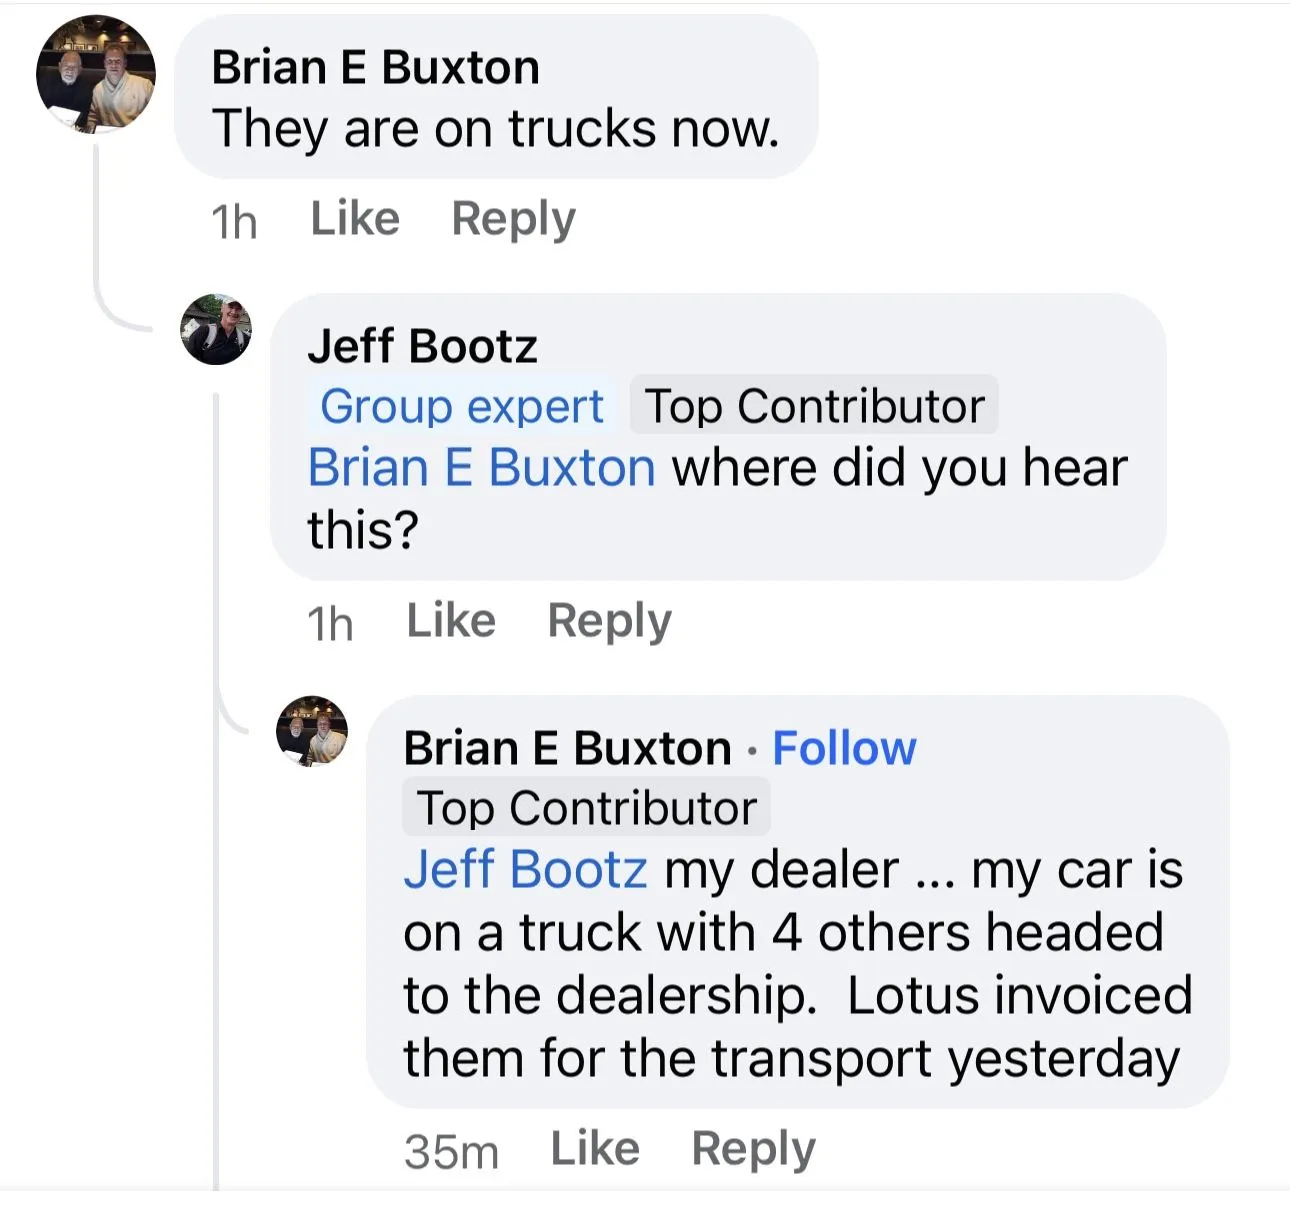This screenshot has height=1214, width=1290.
Task: Open the Jeff Bootz mention in Brian's reply
Action: (x=525, y=869)
